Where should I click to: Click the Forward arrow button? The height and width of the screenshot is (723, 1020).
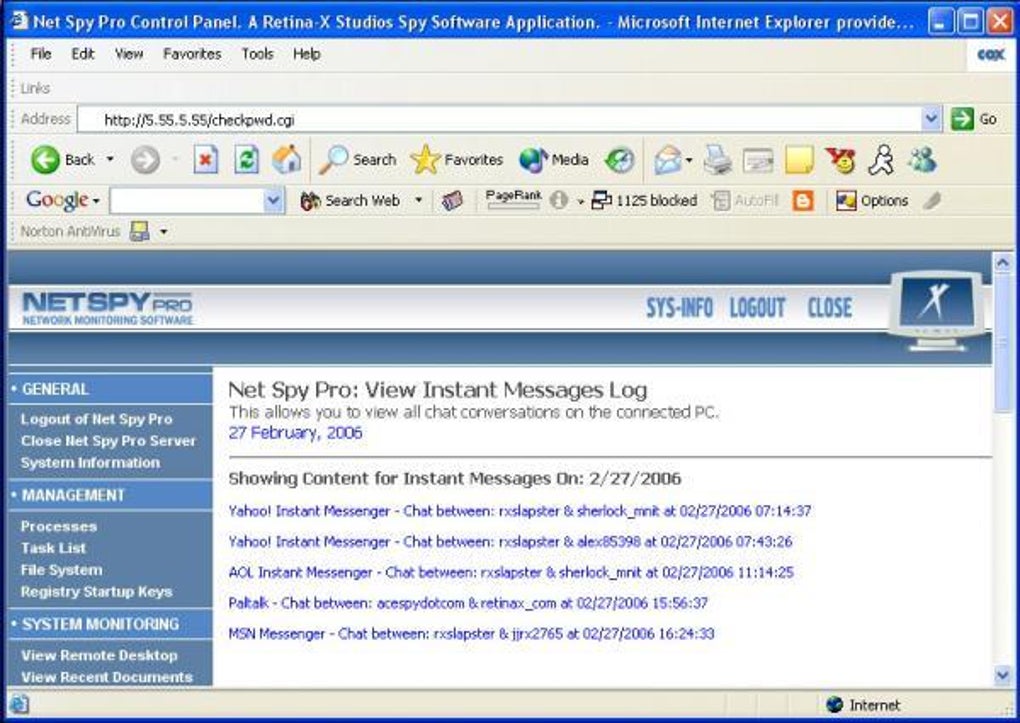(x=144, y=159)
